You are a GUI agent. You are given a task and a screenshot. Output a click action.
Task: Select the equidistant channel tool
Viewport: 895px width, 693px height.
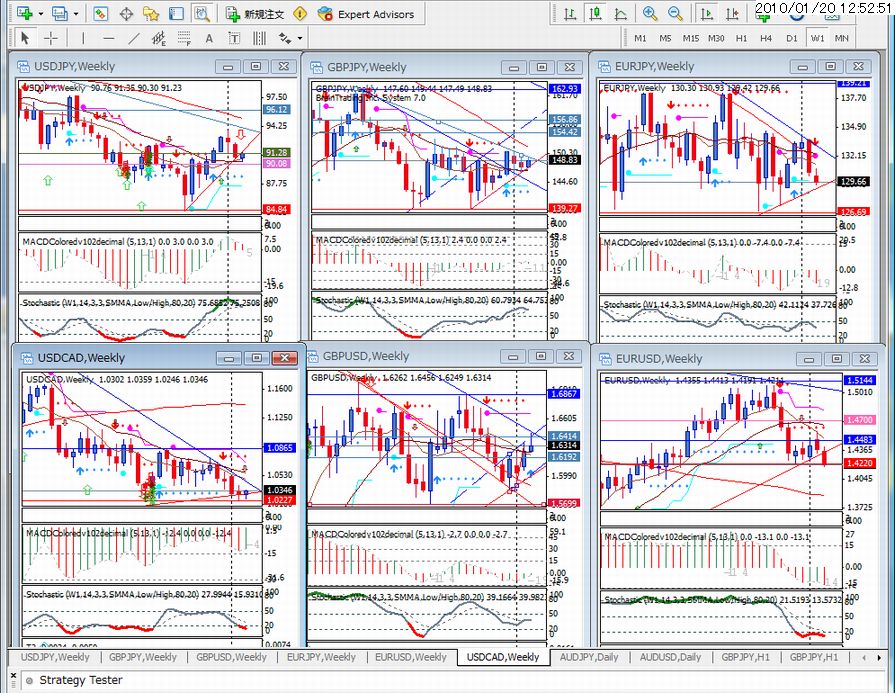pos(159,38)
